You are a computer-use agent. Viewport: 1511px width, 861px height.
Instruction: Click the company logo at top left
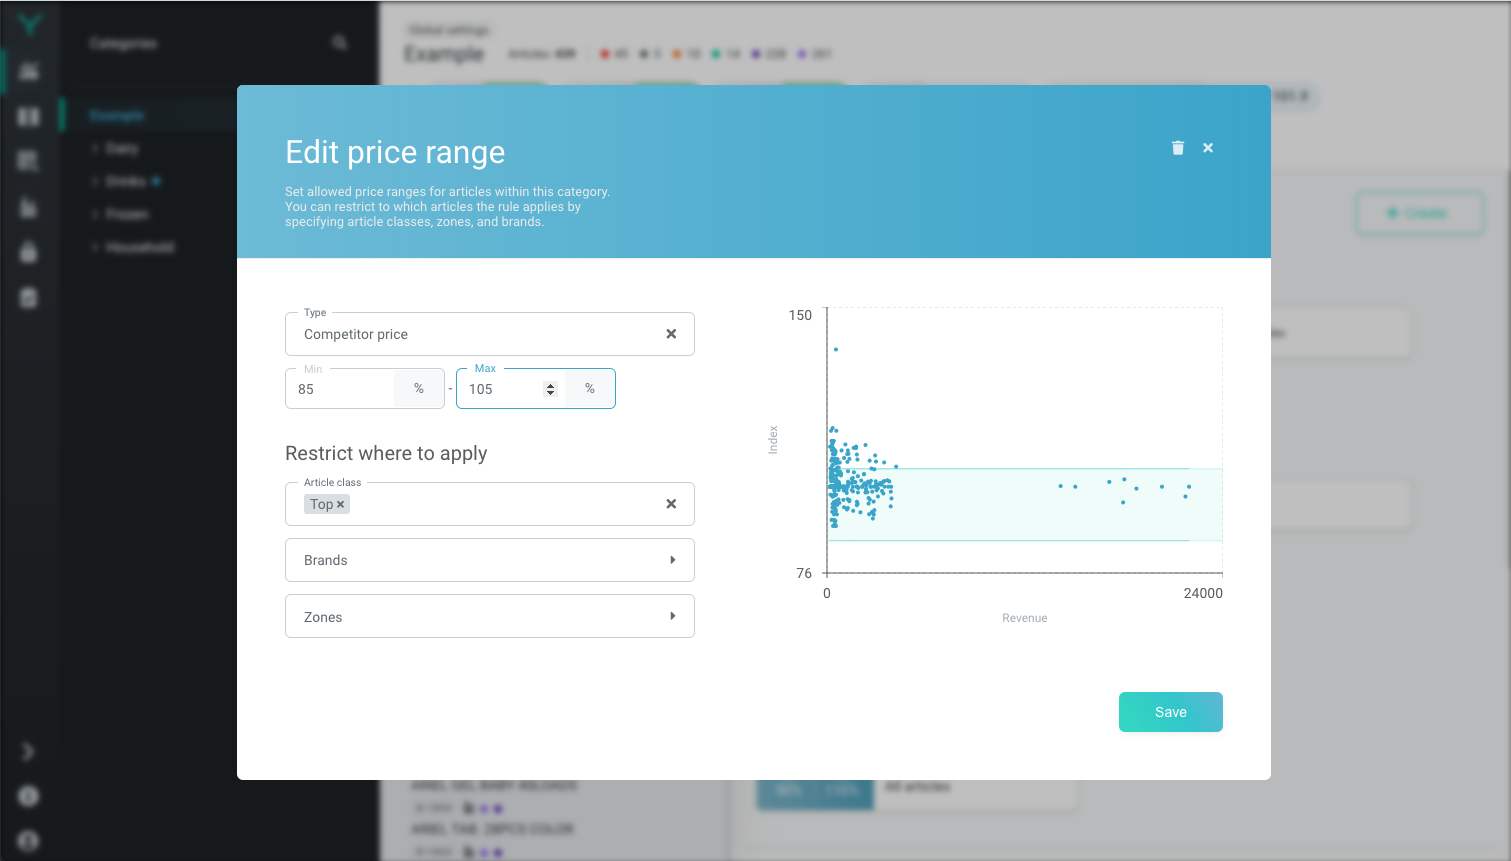pos(28,27)
